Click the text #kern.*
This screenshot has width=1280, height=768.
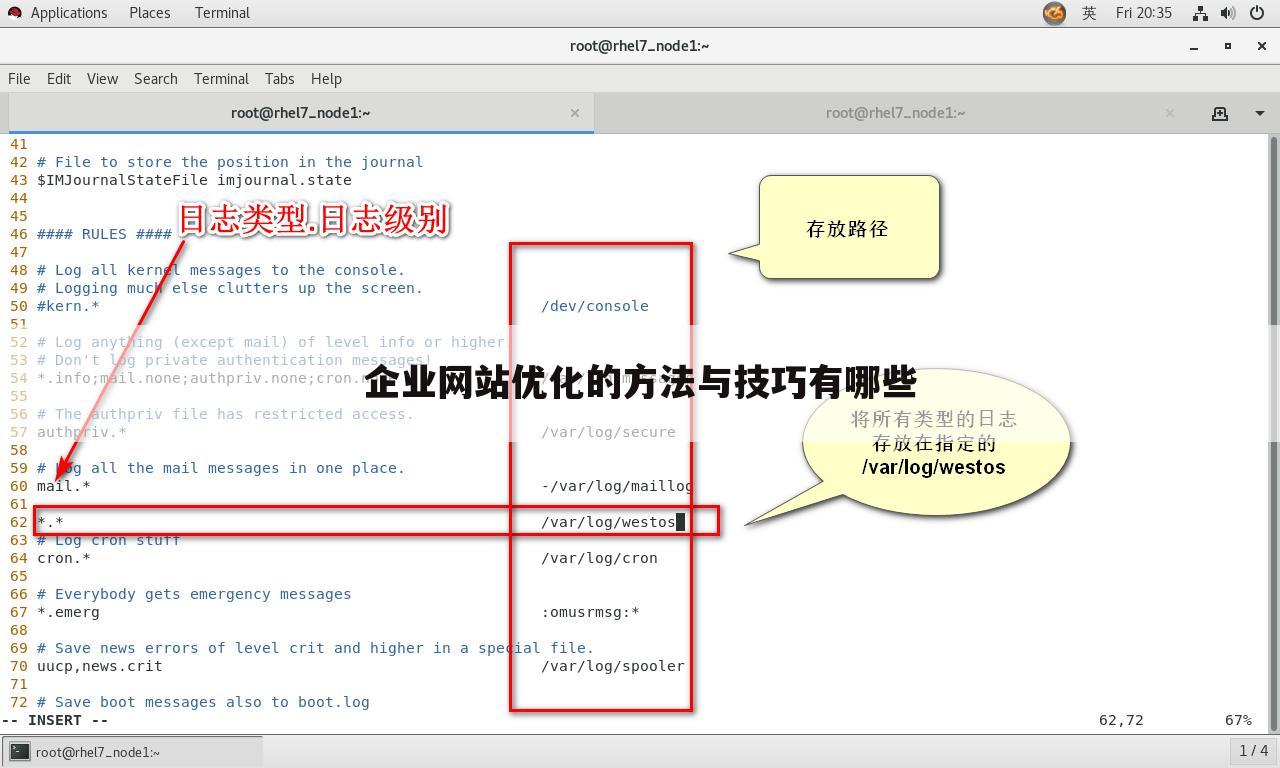pyautogui.click(x=68, y=306)
